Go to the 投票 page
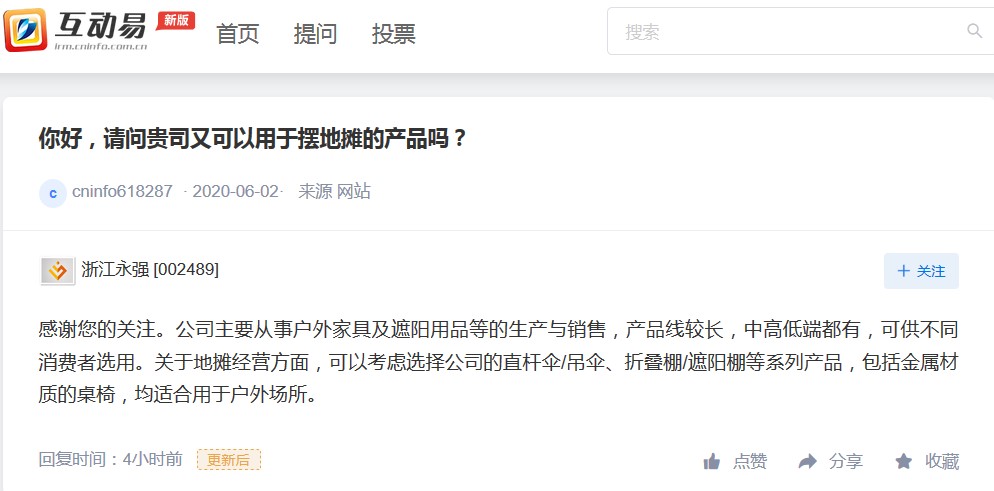The height and width of the screenshot is (491, 994). [x=394, y=34]
